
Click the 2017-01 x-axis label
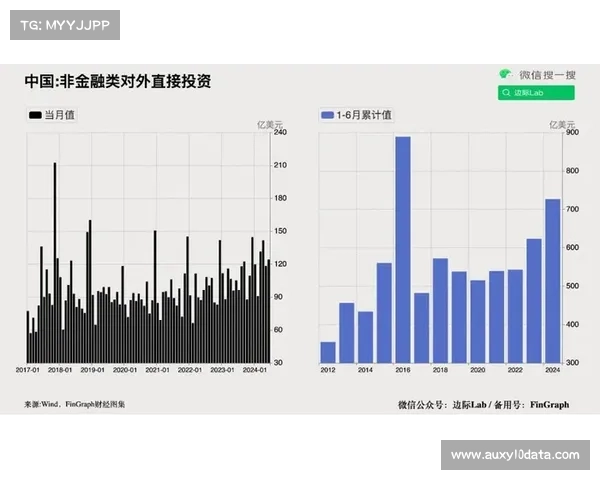click(28, 370)
